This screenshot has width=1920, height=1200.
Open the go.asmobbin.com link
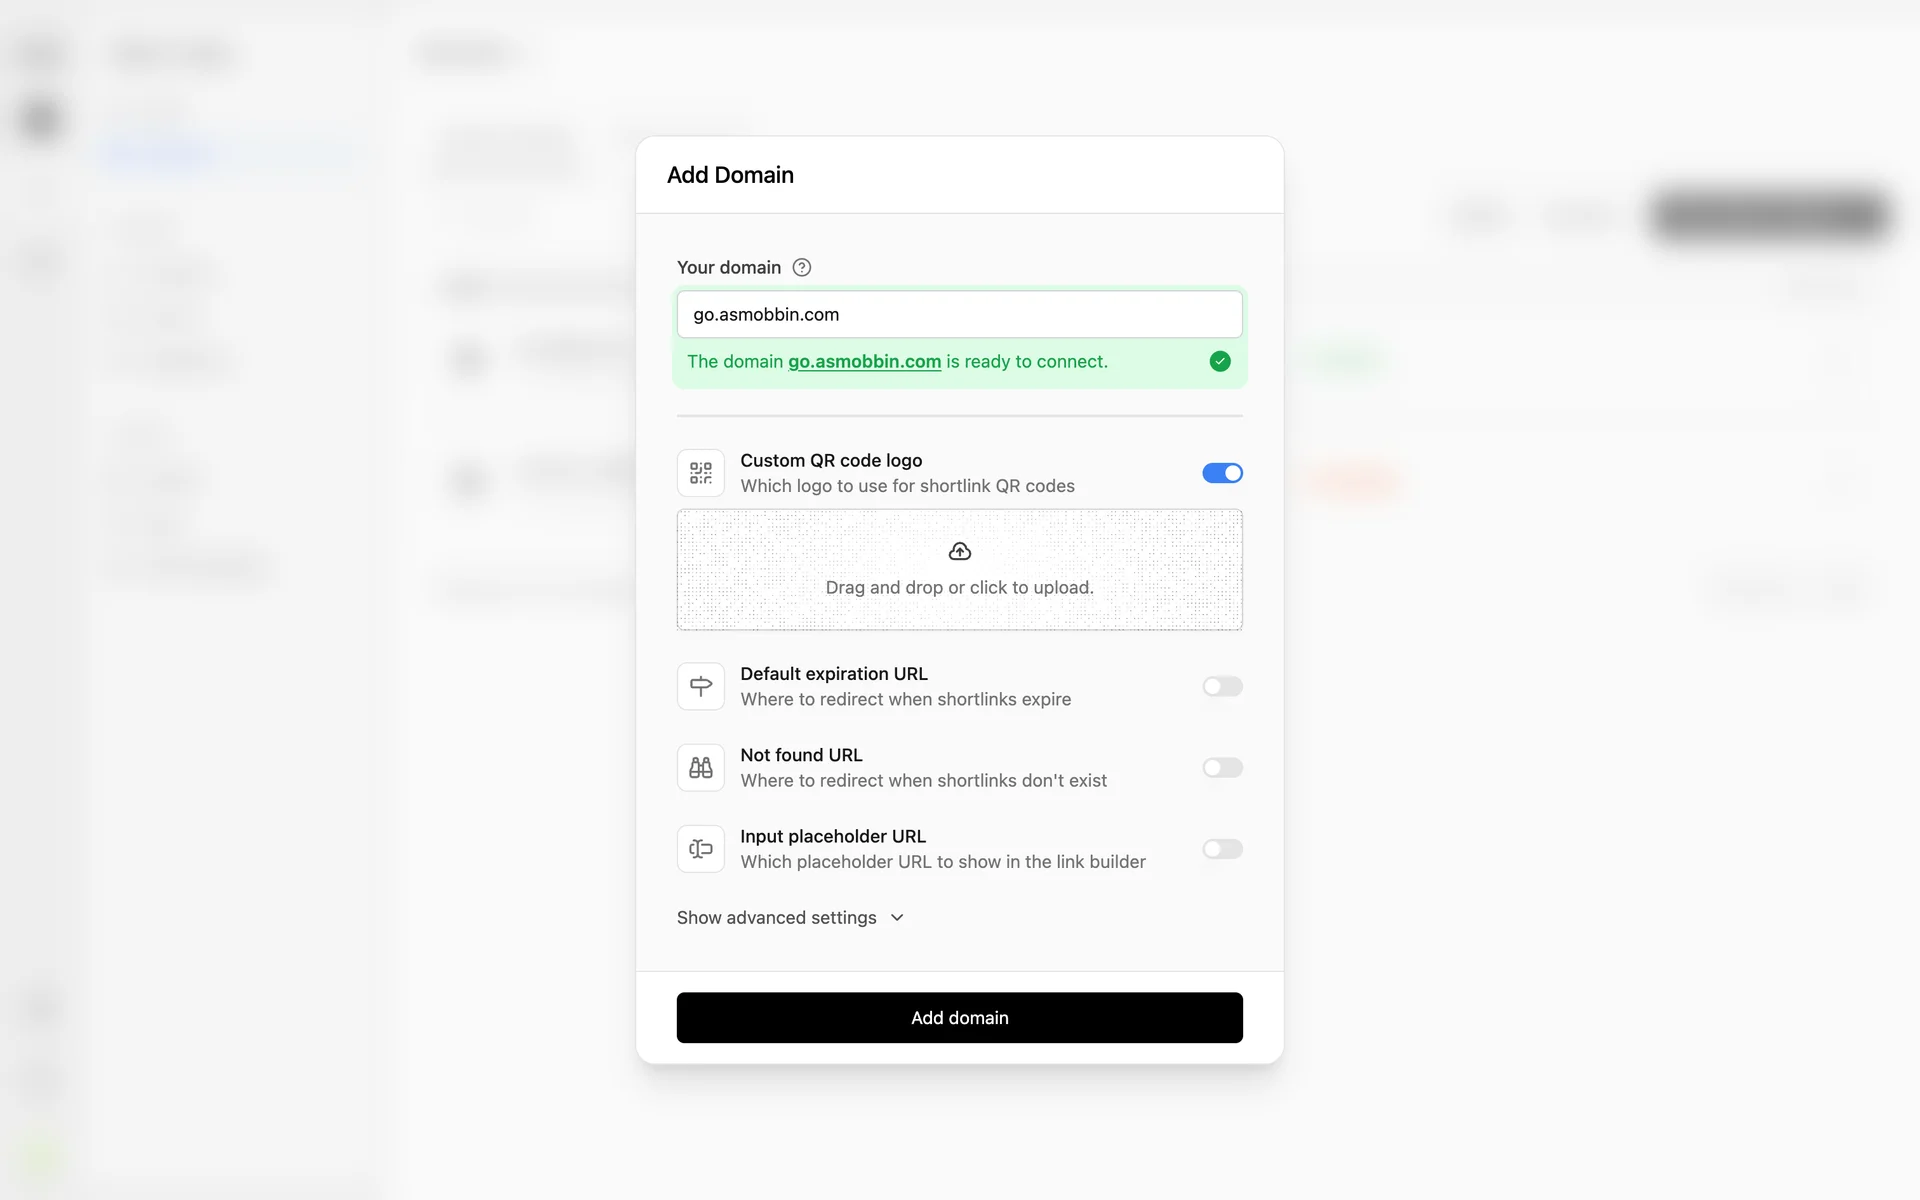[x=864, y=361]
